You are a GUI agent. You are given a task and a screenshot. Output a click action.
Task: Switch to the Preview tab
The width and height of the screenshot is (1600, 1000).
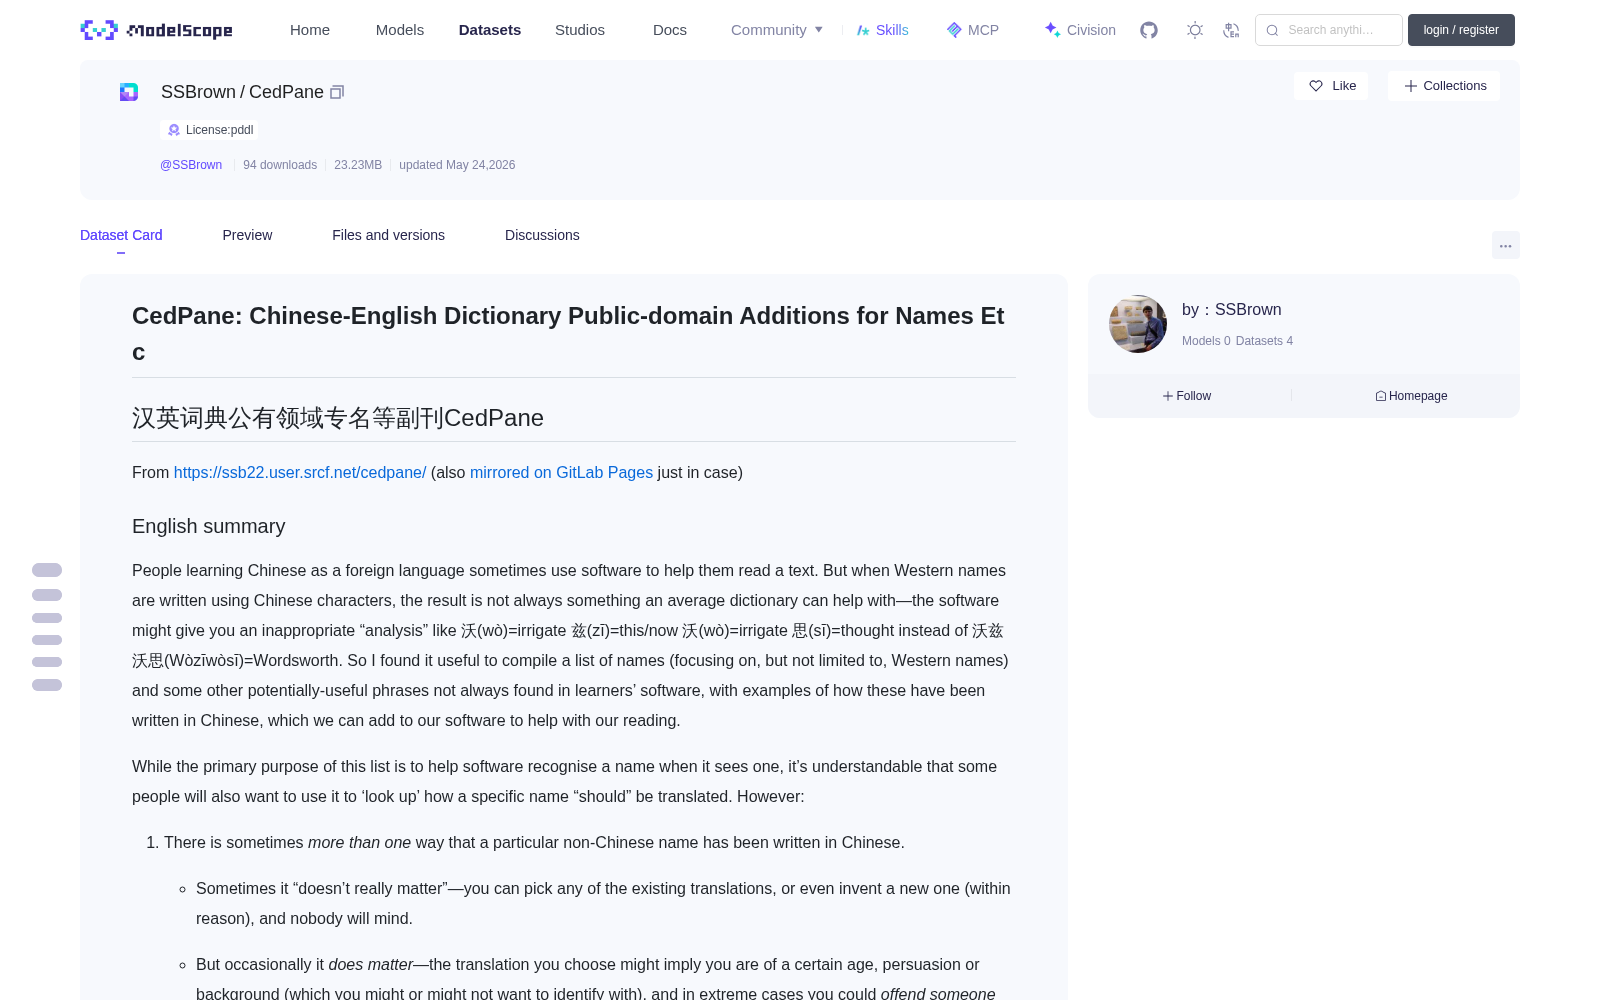point(247,235)
